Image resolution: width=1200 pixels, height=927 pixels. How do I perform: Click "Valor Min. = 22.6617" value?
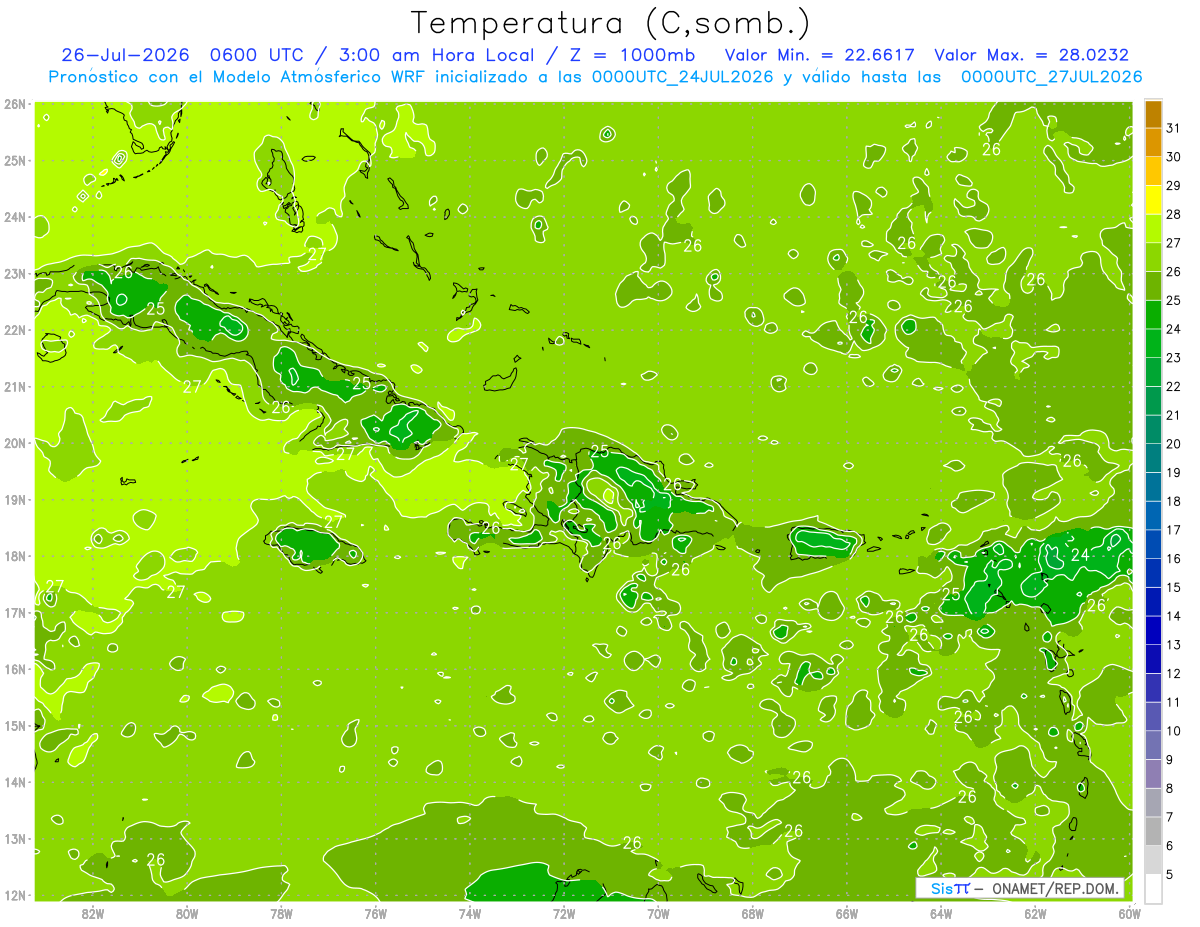click(818, 55)
